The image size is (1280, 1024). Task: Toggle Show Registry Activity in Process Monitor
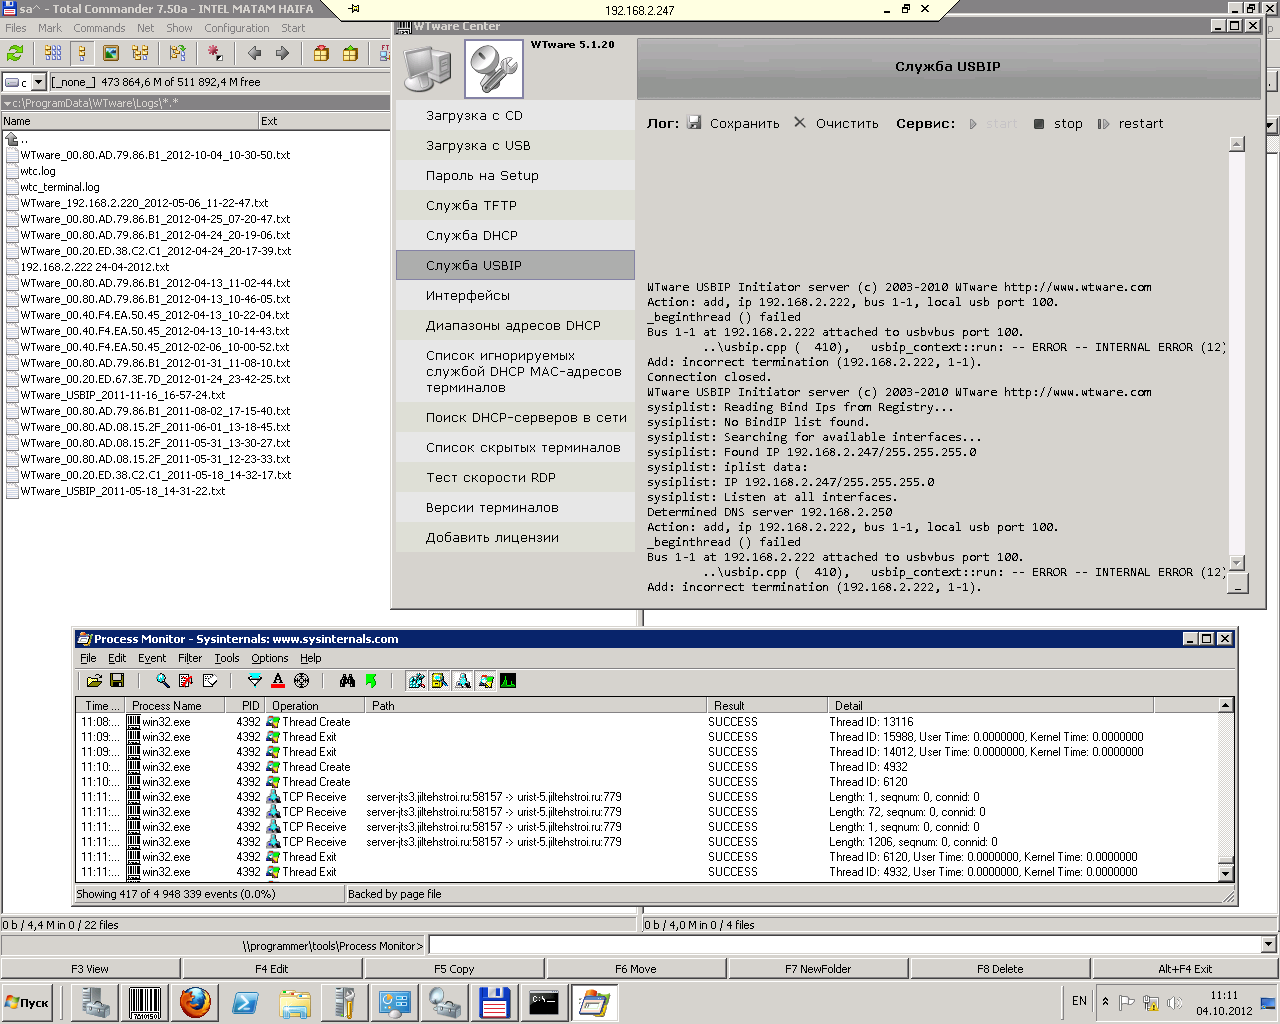[416, 681]
